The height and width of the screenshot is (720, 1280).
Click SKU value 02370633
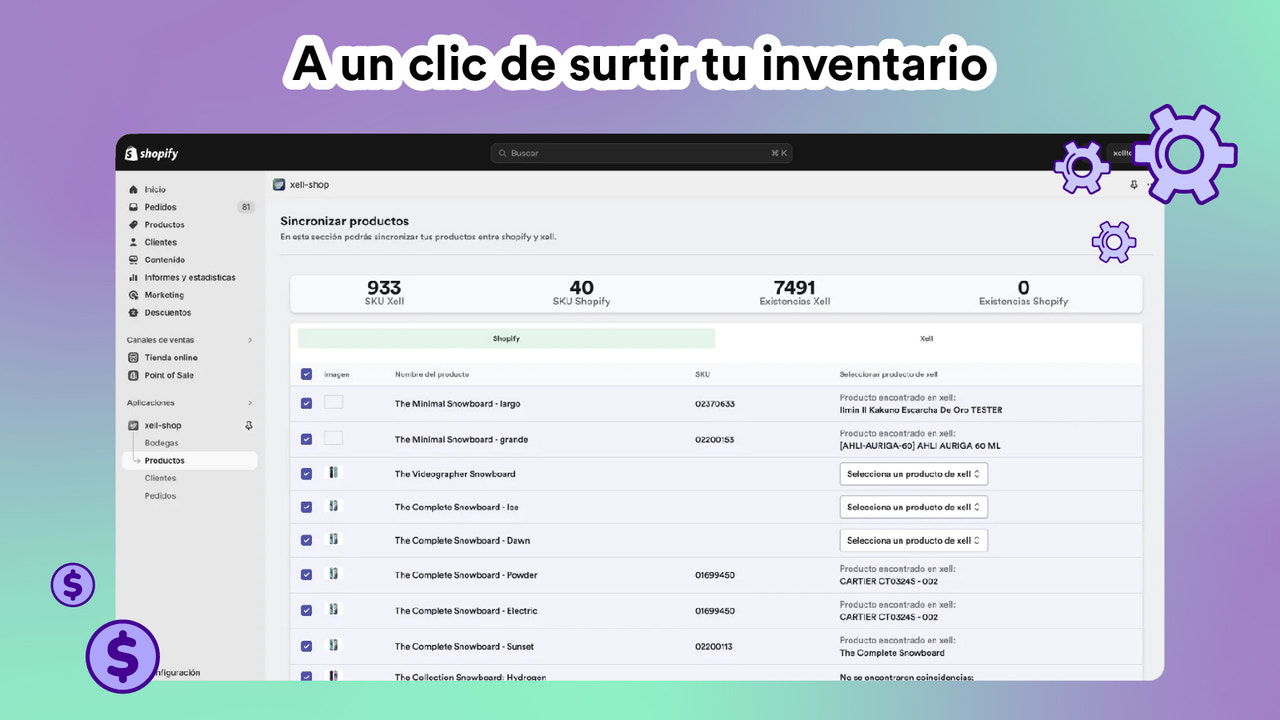point(715,404)
